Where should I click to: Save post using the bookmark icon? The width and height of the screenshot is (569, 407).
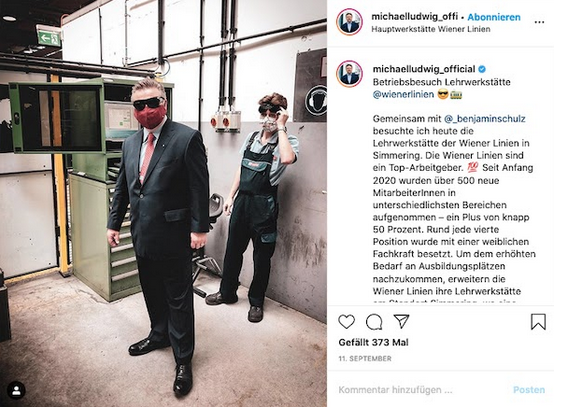(x=538, y=322)
